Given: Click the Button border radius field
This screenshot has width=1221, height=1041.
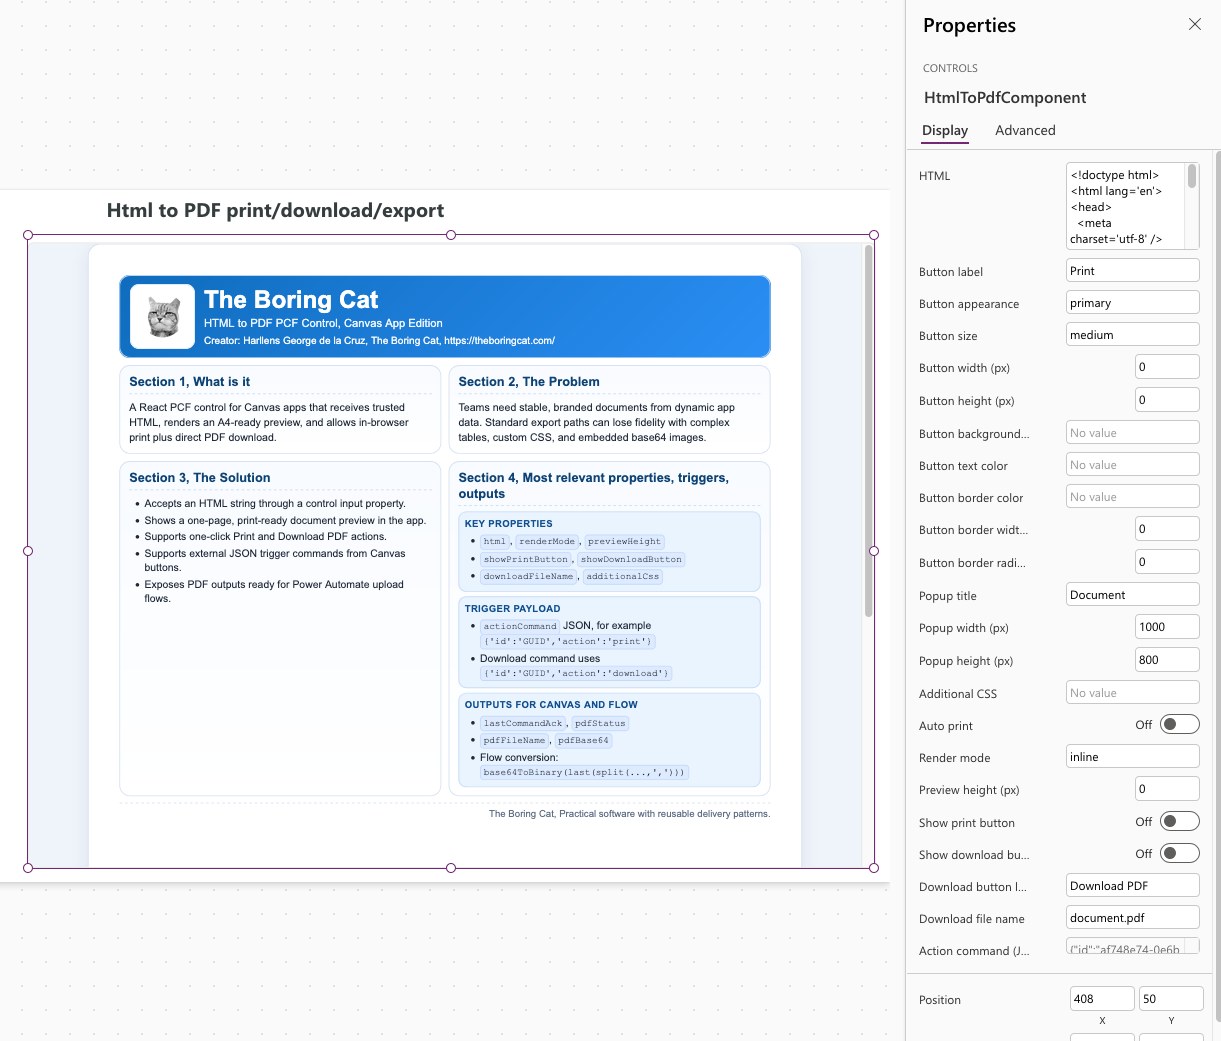Looking at the screenshot, I should 1167,561.
